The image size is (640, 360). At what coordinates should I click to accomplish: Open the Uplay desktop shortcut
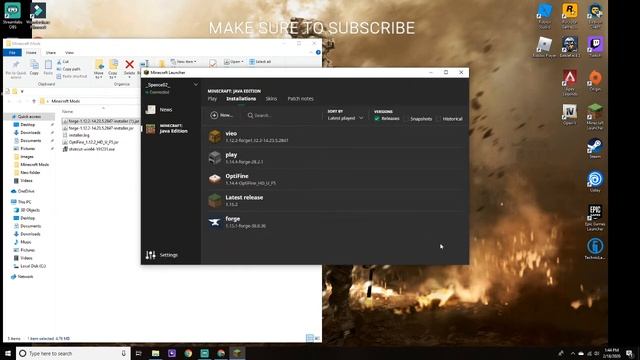point(595,182)
